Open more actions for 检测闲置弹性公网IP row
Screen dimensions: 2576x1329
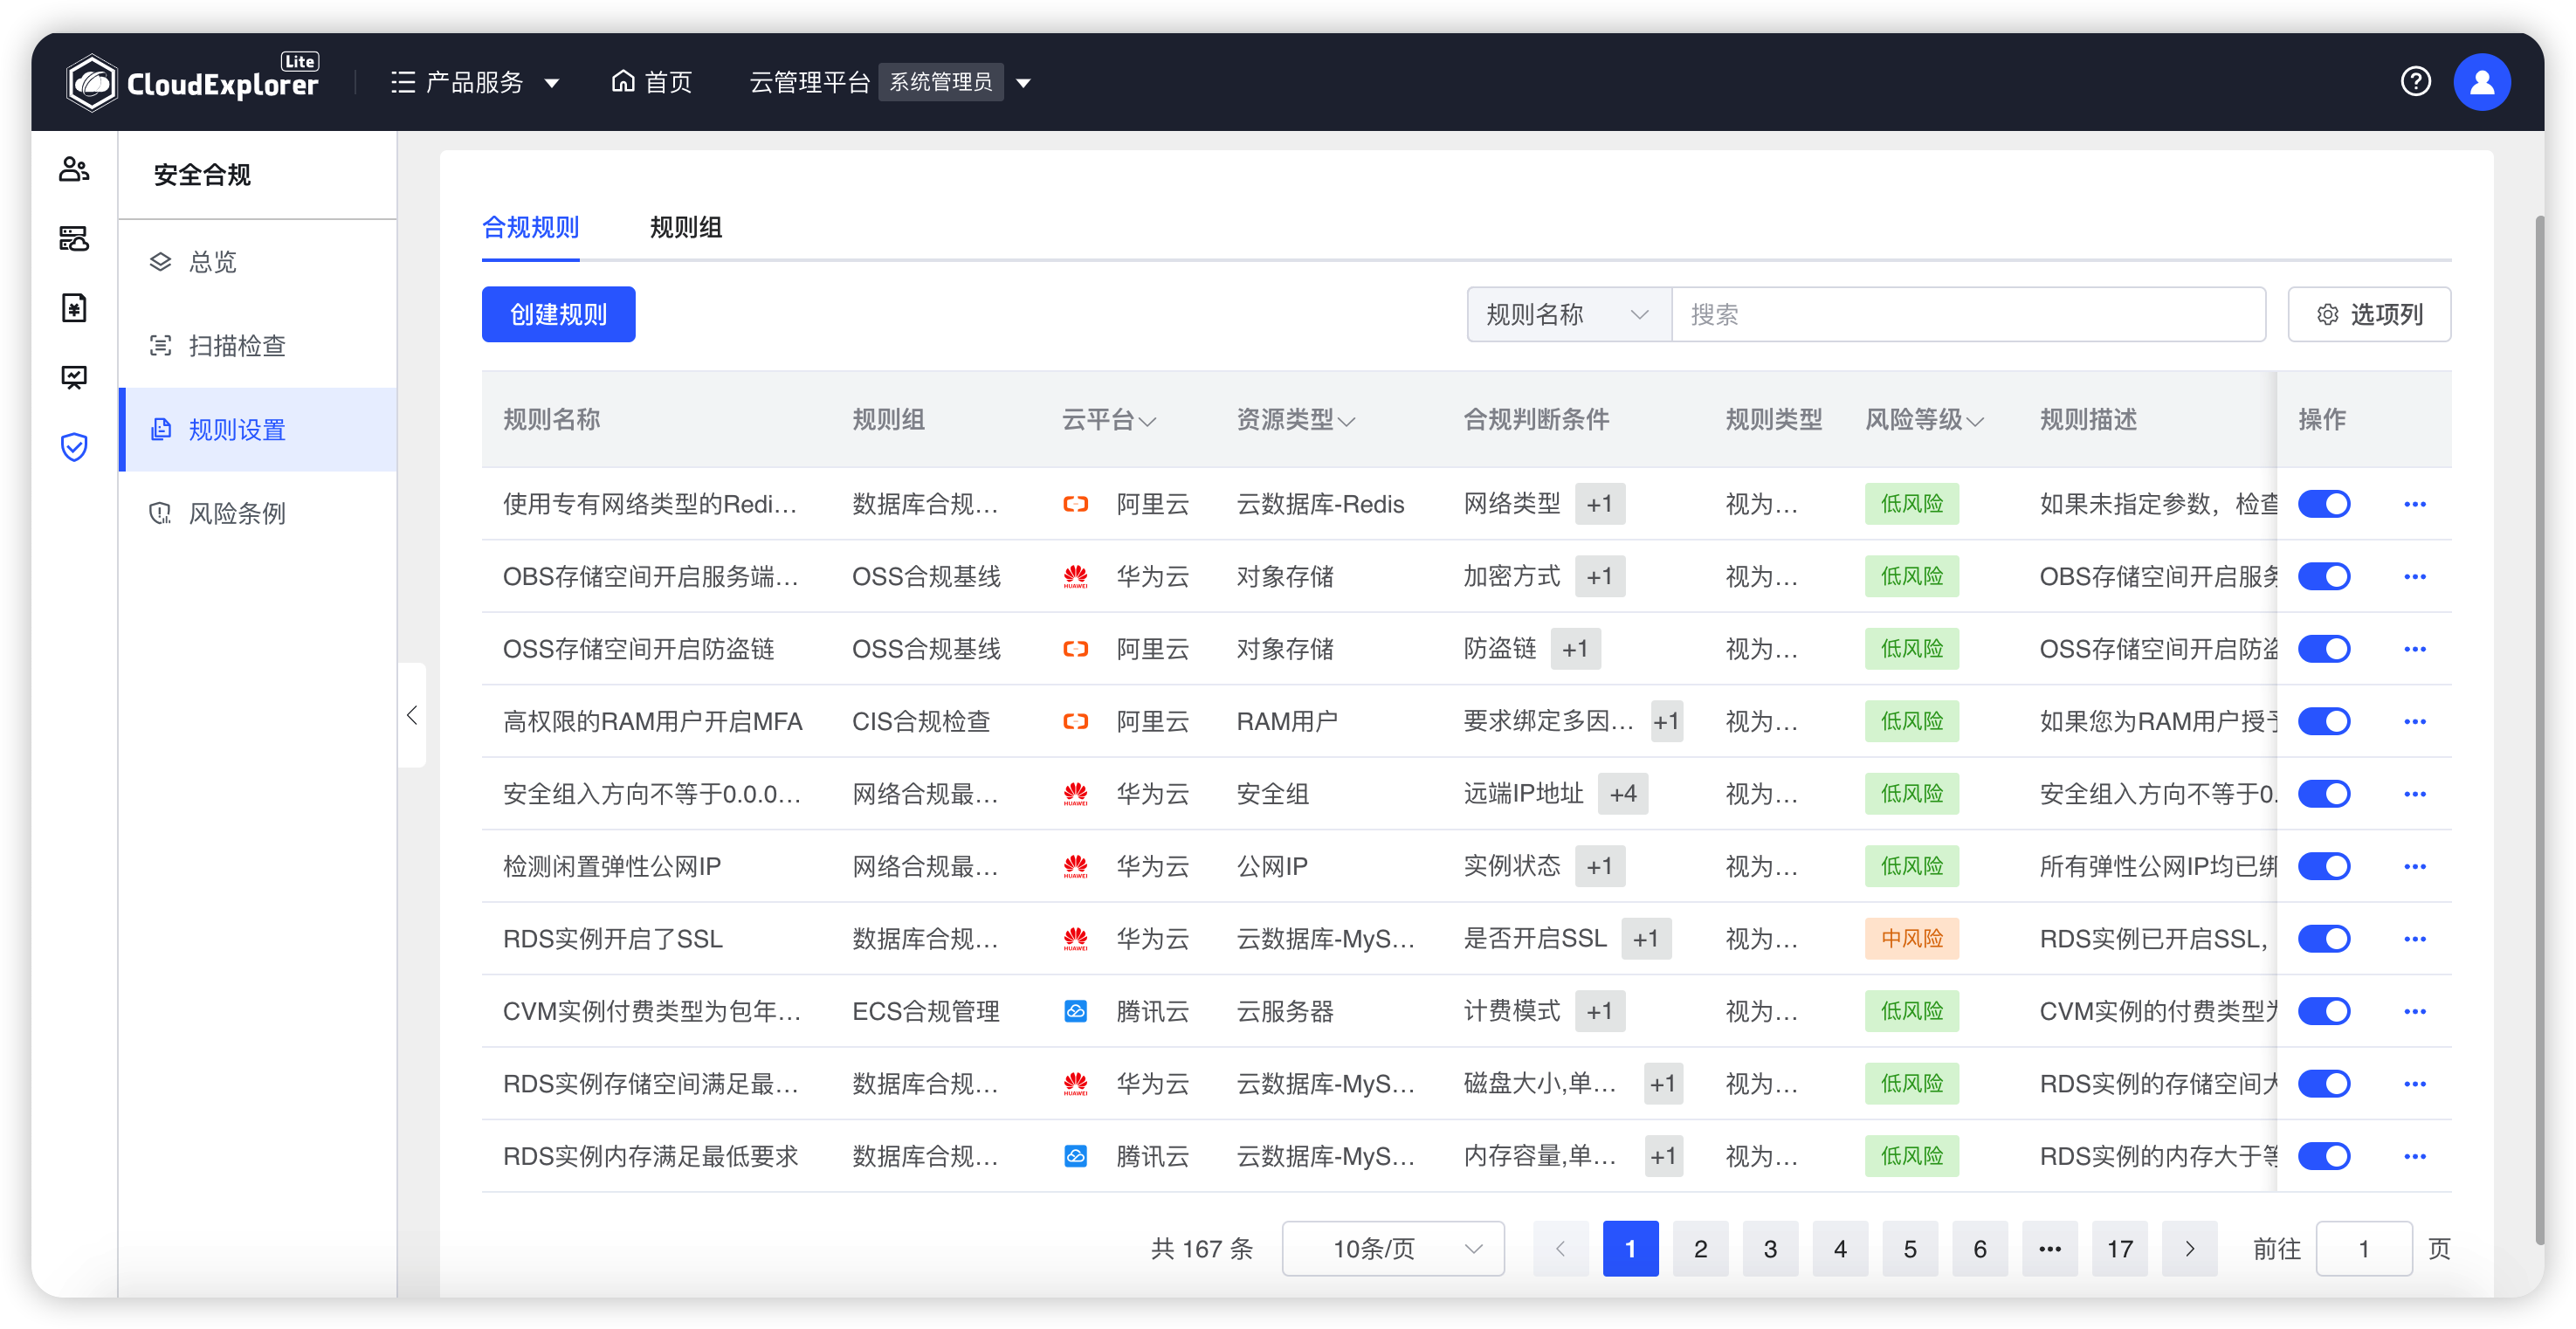tap(2414, 866)
